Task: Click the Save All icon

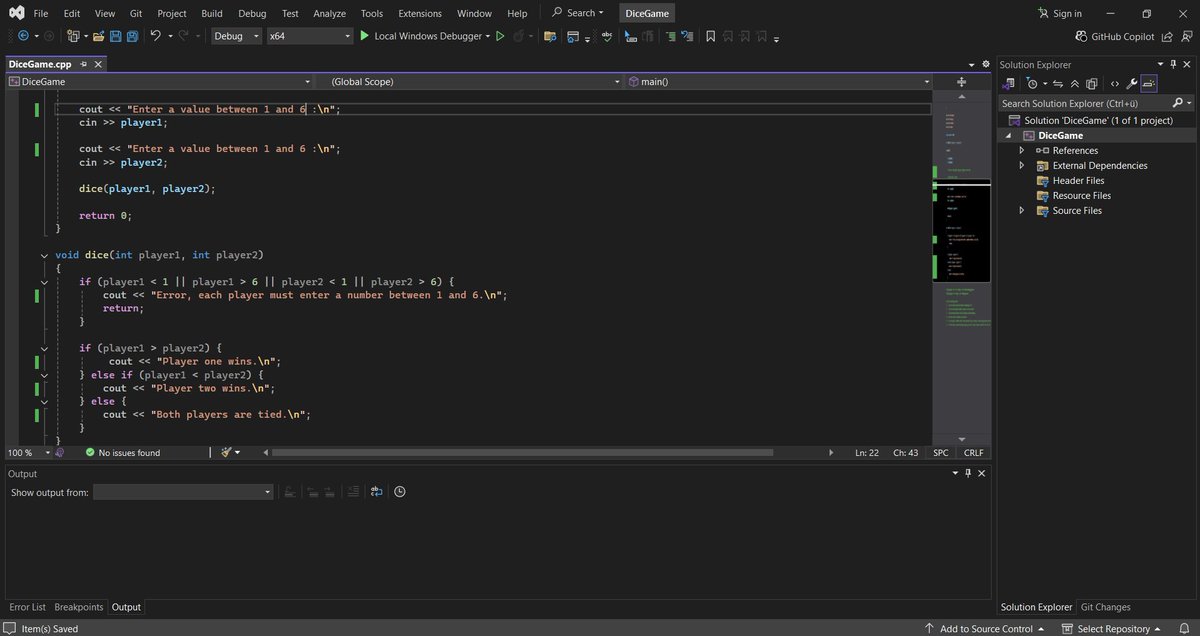Action: [x=133, y=36]
